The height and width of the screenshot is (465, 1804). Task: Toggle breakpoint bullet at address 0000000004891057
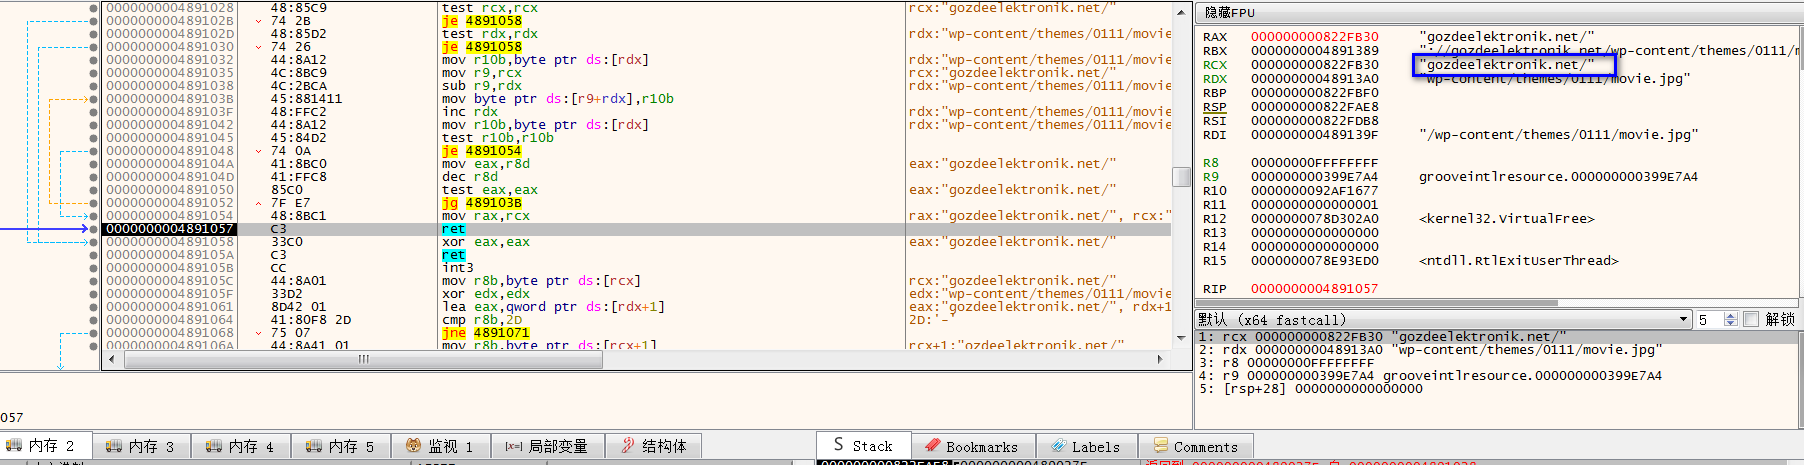point(94,229)
